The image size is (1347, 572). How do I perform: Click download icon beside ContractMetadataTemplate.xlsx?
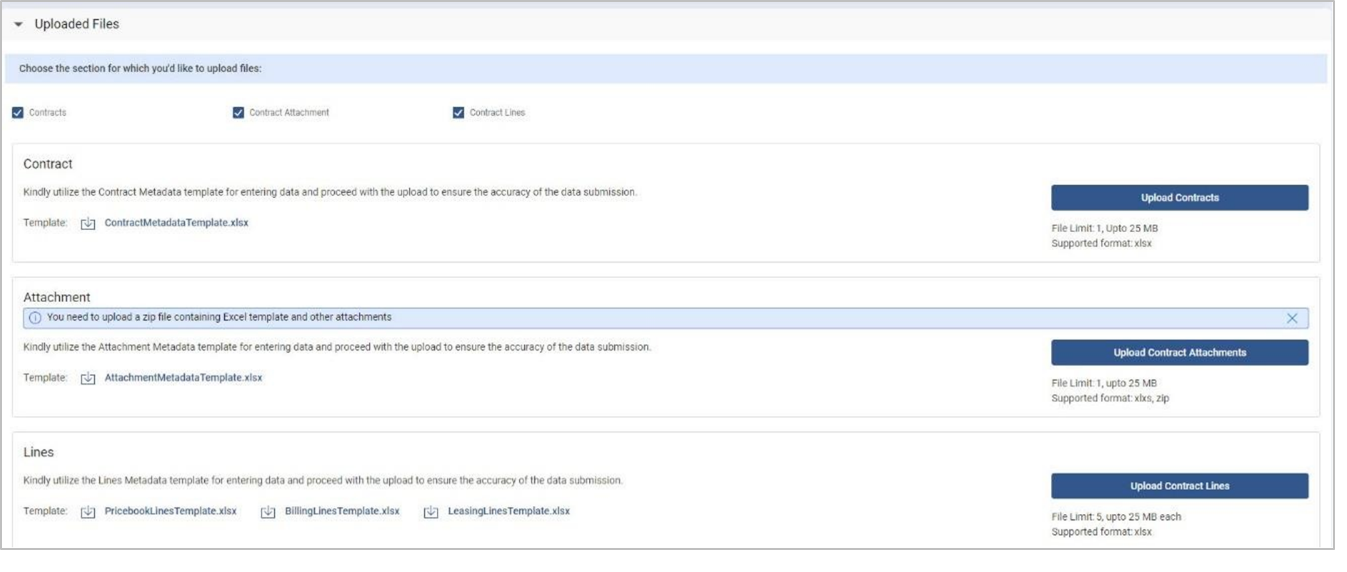click(88, 224)
